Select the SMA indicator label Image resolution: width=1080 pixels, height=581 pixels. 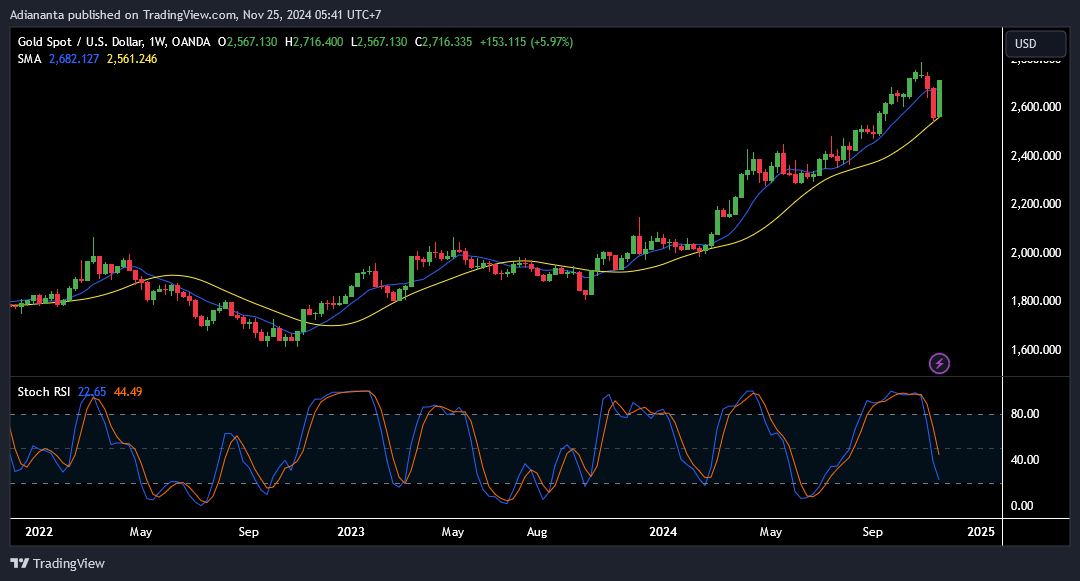click(30, 59)
